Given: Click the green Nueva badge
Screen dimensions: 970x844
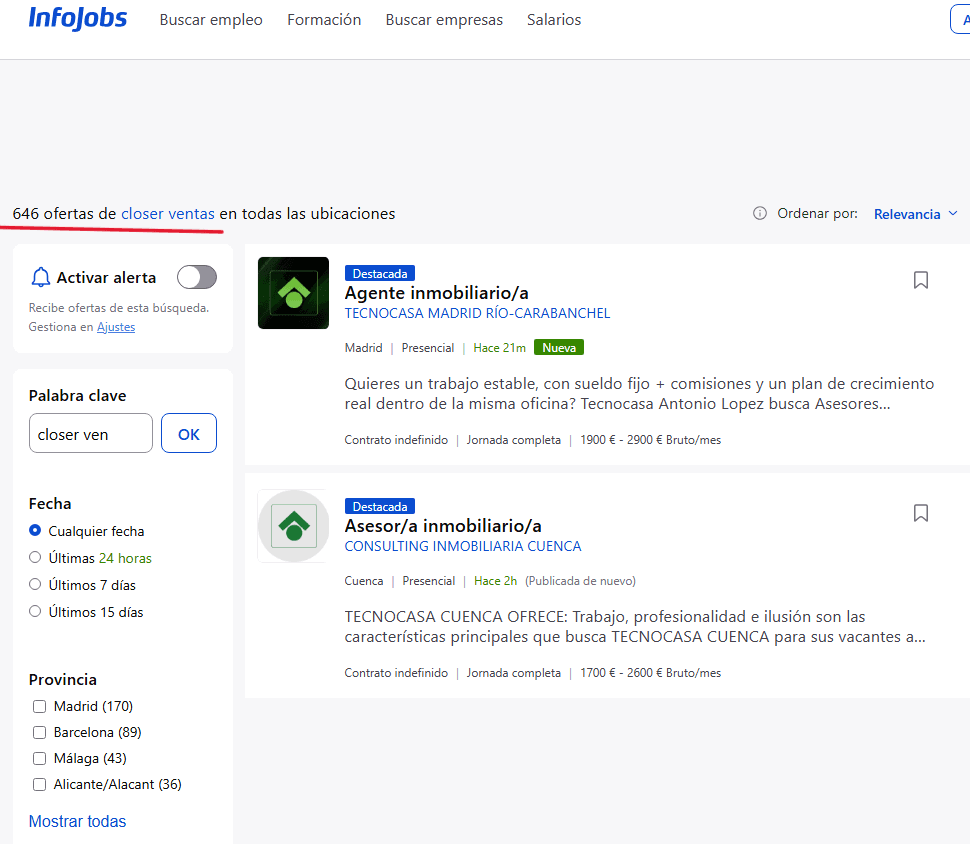Looking at the screenshot, I should 559,348.
